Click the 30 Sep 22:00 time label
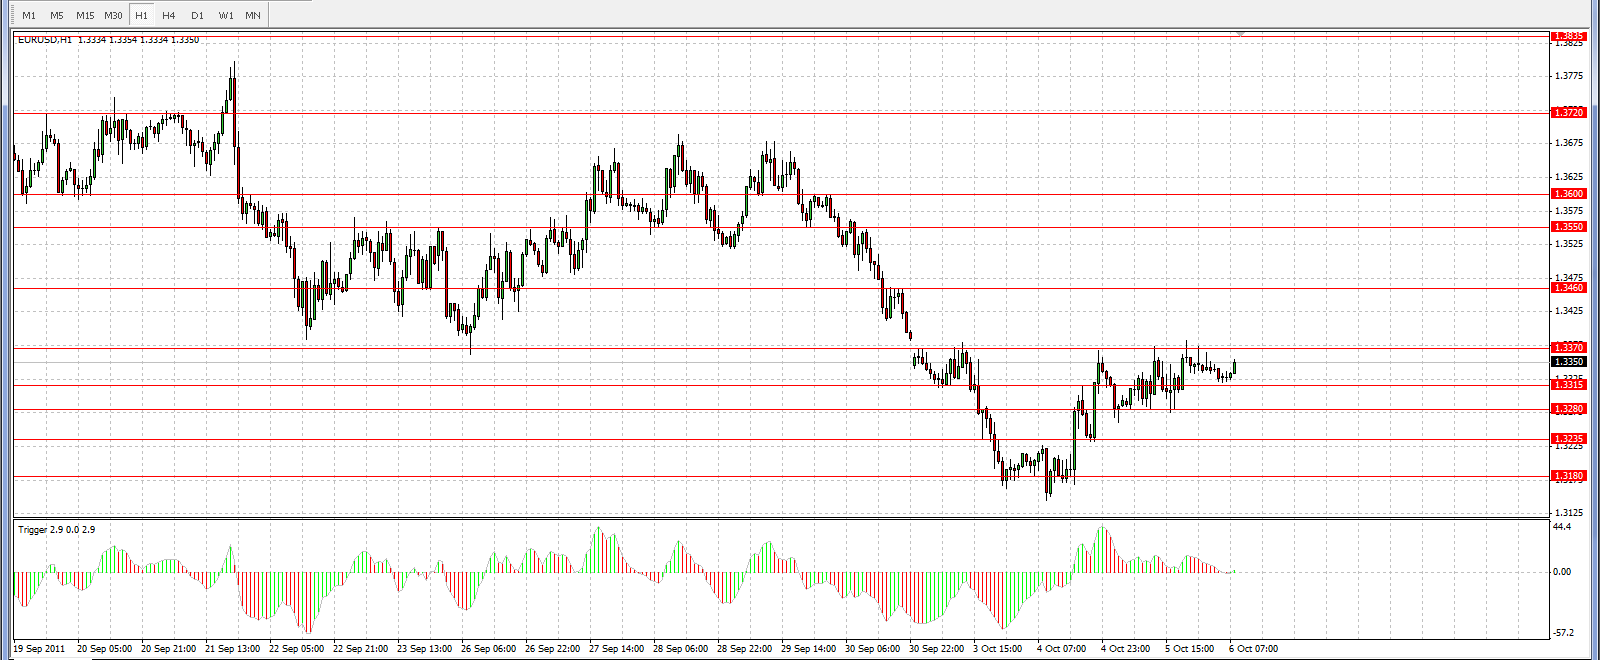1600x660 pixels. pyautogui.click(x=937, y=649)
